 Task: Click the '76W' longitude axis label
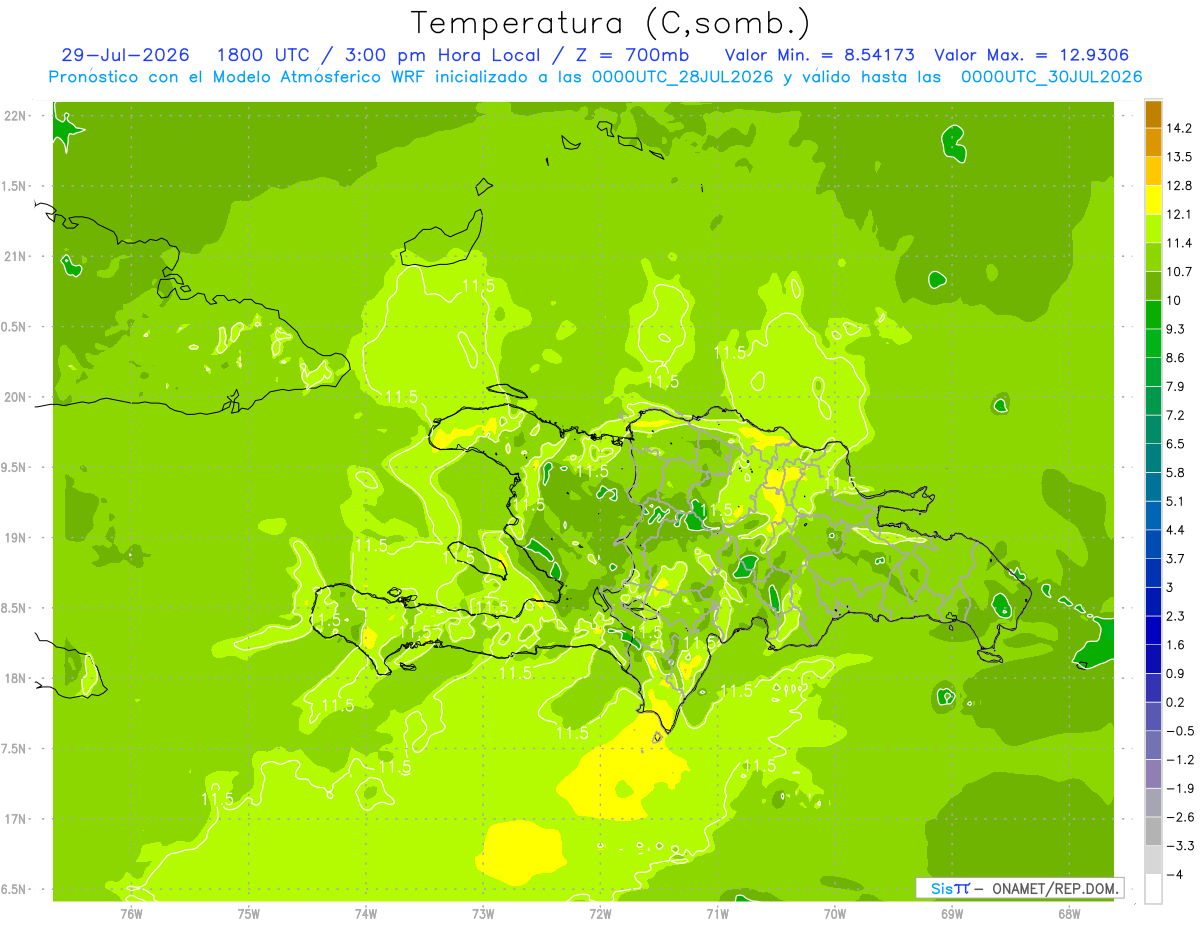coord(131,912)
